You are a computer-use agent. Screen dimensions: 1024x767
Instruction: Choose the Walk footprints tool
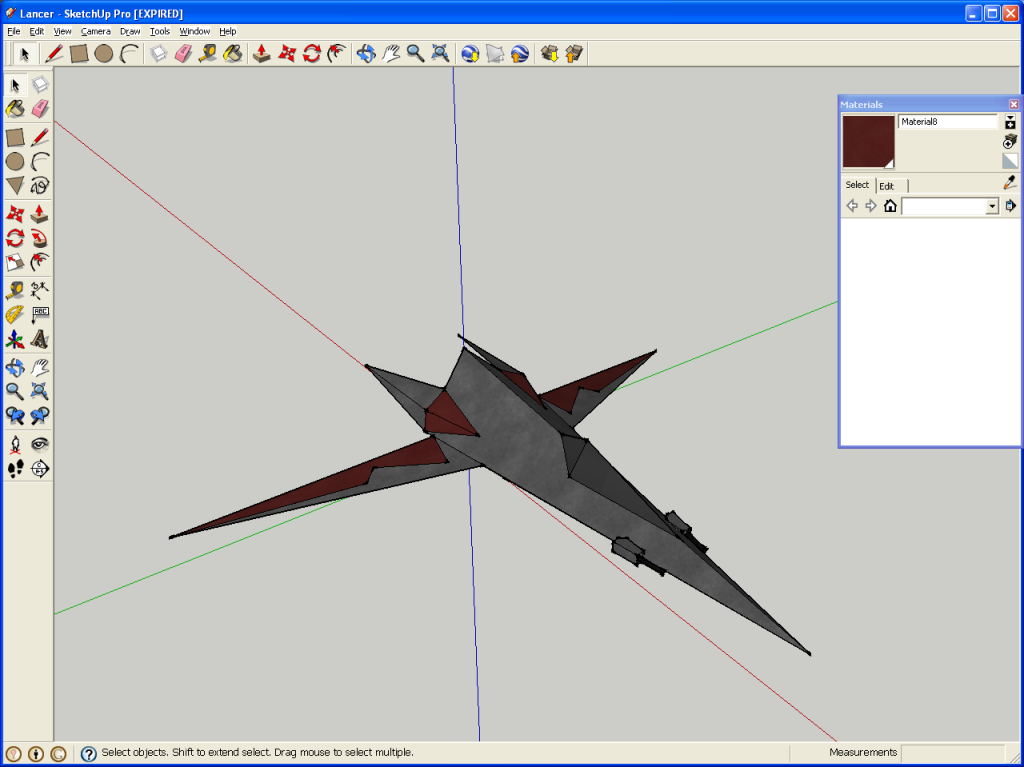15,469
